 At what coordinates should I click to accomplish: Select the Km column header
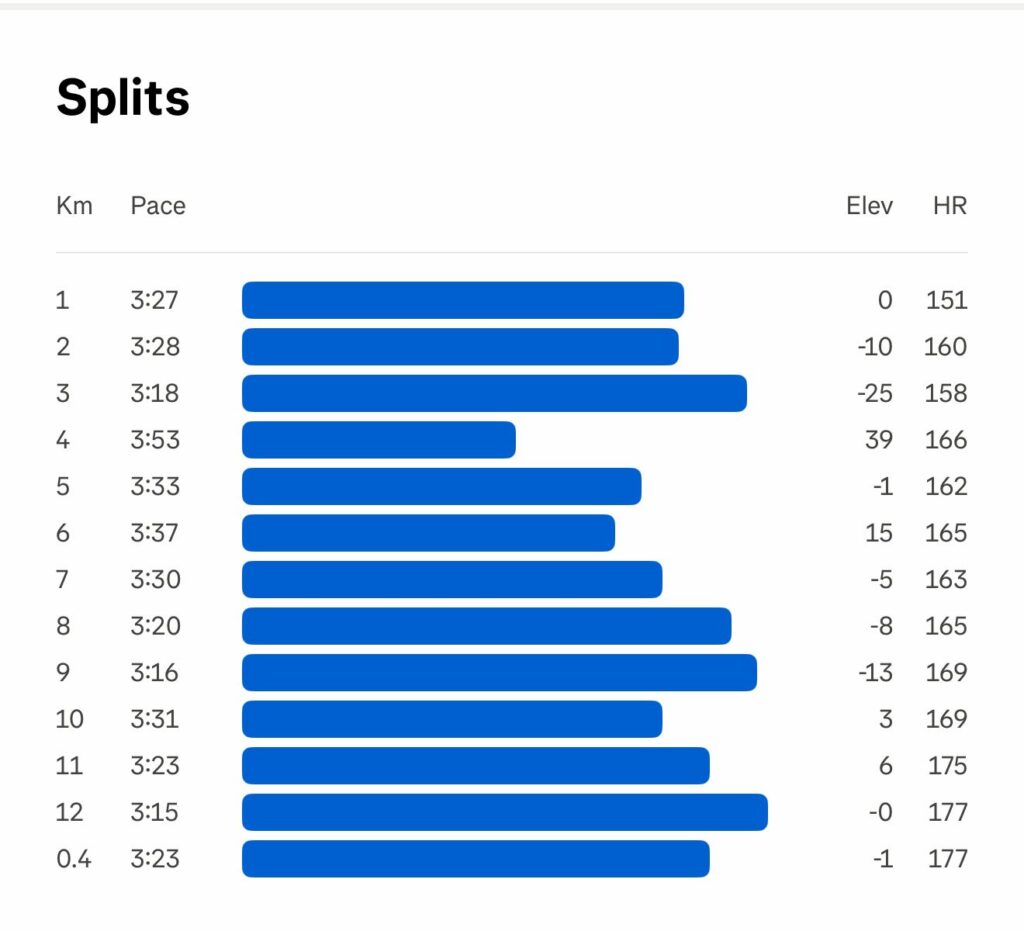[74, 206]
